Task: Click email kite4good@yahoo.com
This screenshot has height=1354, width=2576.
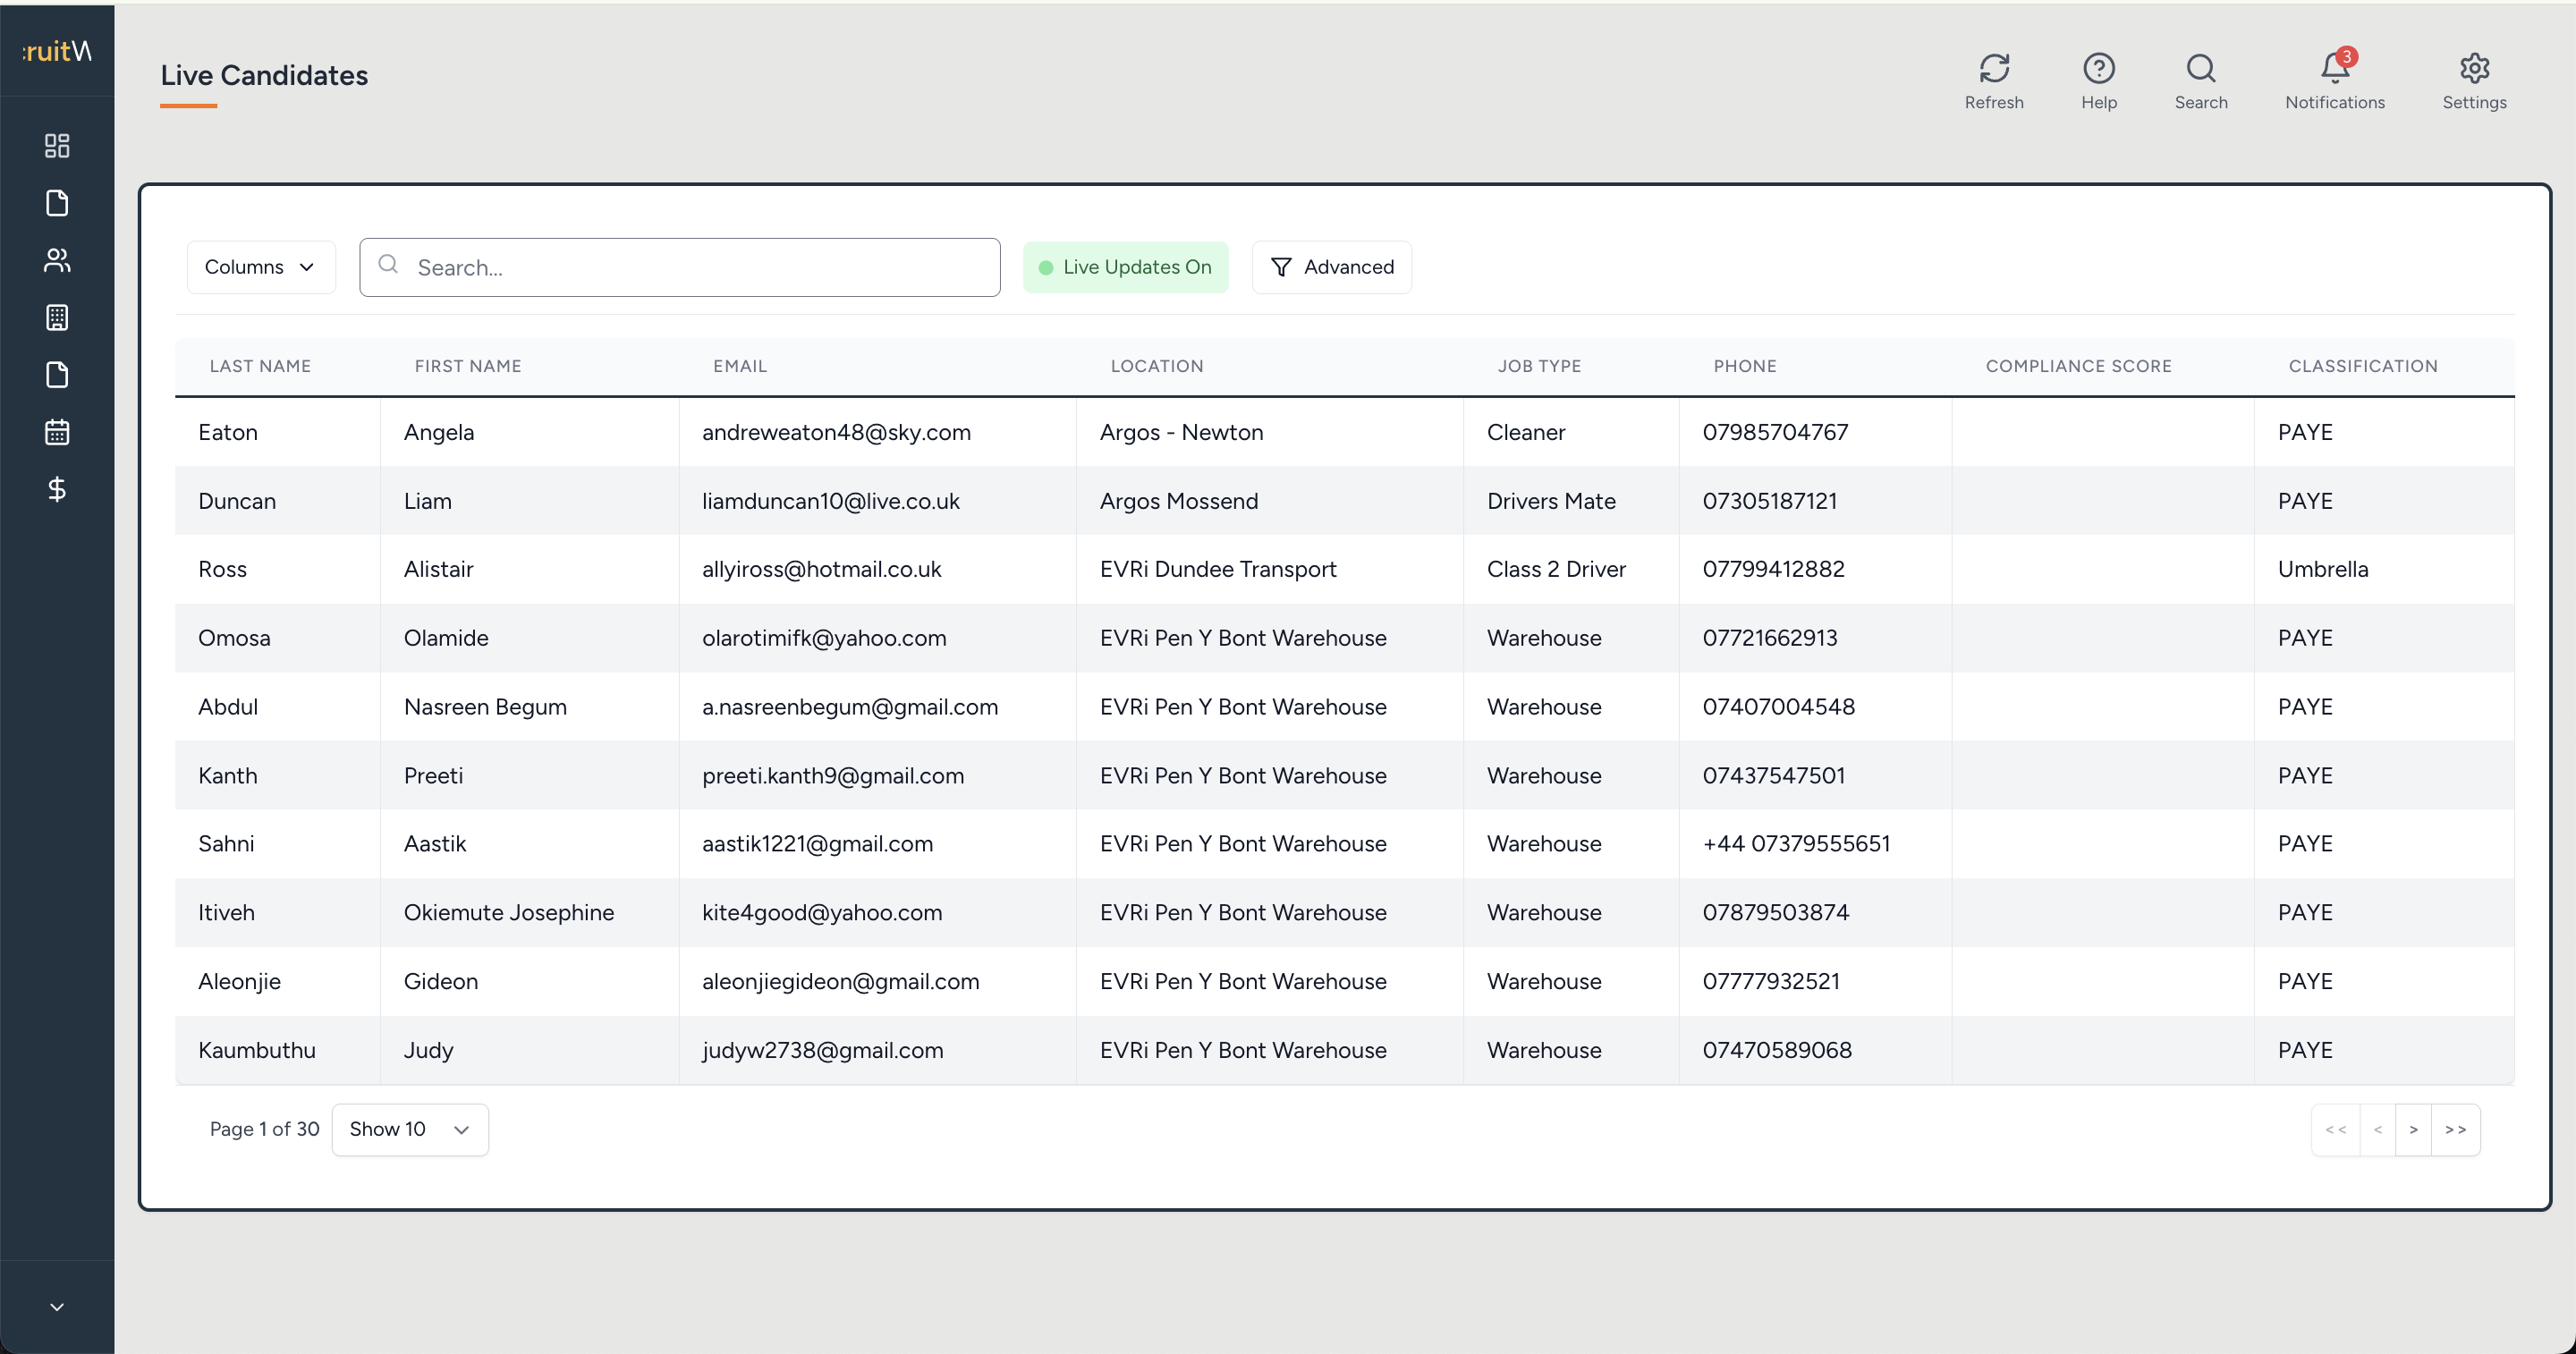Action: coord(822,913)
